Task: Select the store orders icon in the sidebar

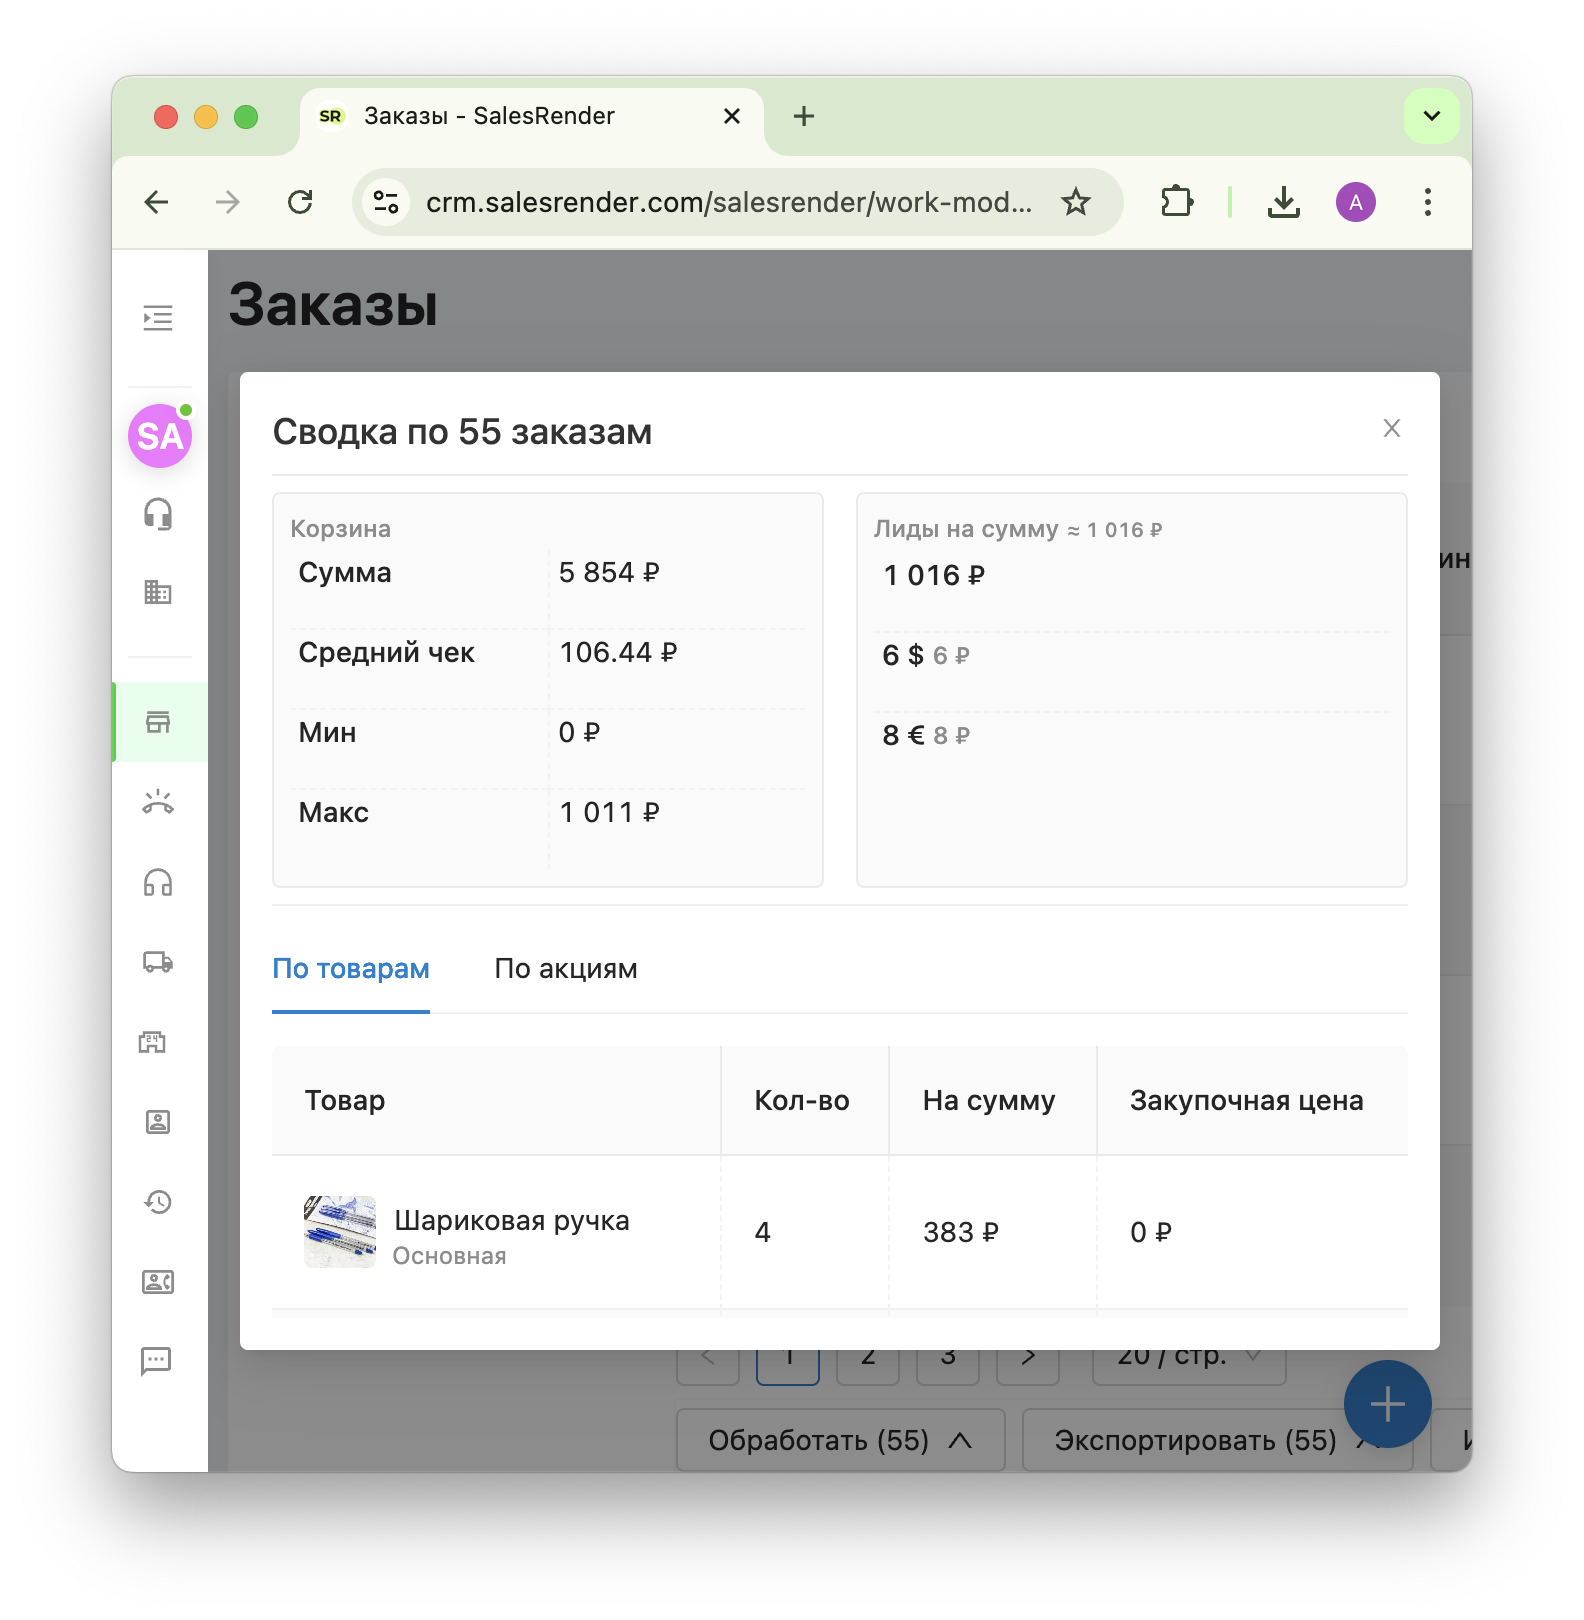Action: [158, 722]
